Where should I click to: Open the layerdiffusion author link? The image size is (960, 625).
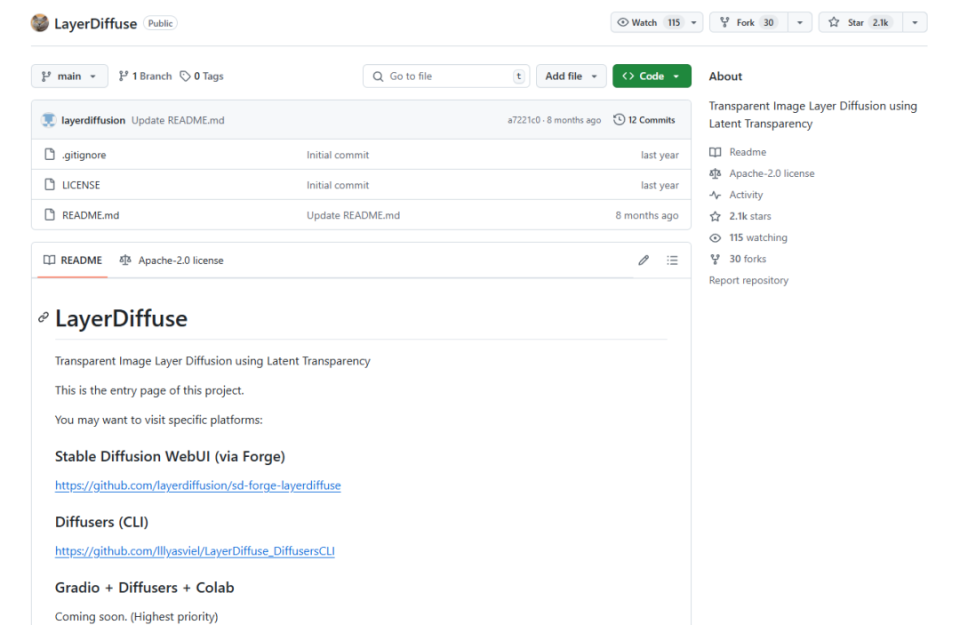[x=93, y=120]
